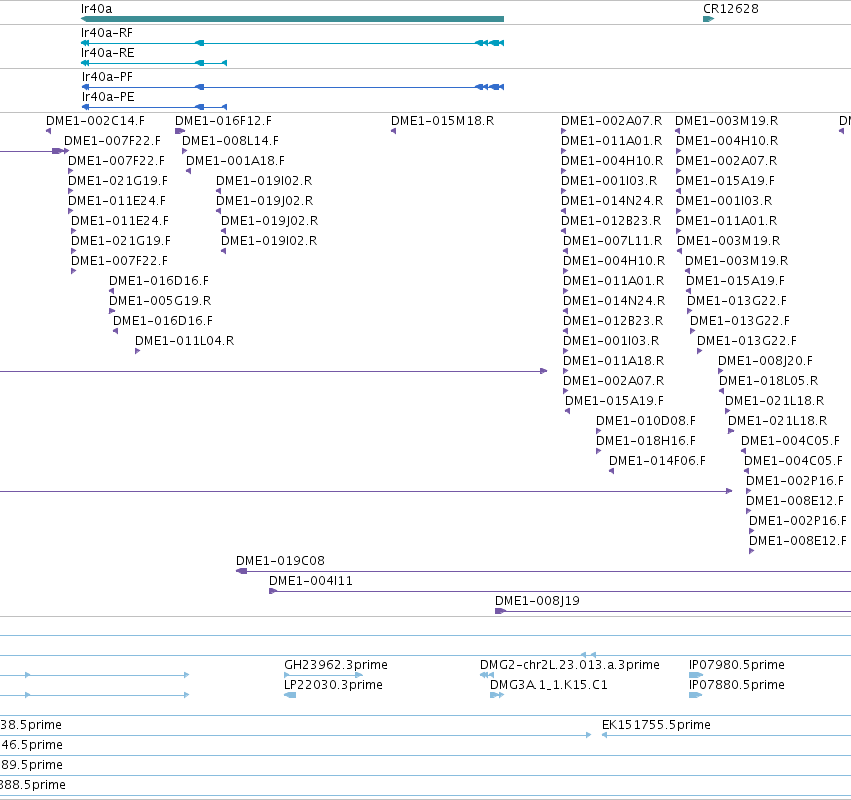Select the Ir40a-PE protein feature label
The width and height of the screenshot is (851, 800).
click(x=108, y=97)
